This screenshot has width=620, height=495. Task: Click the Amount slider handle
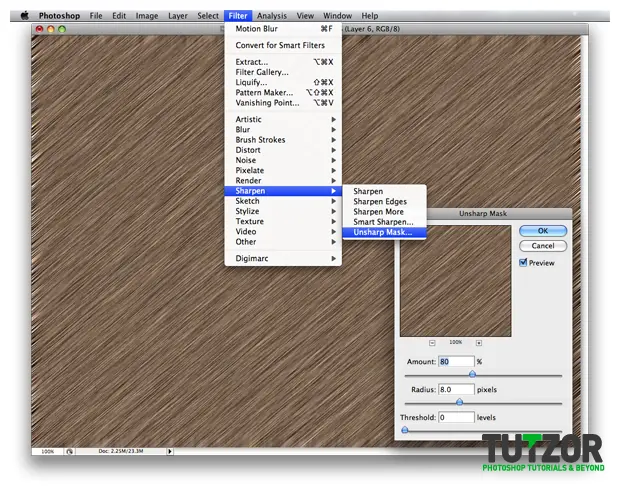[473, 374]
